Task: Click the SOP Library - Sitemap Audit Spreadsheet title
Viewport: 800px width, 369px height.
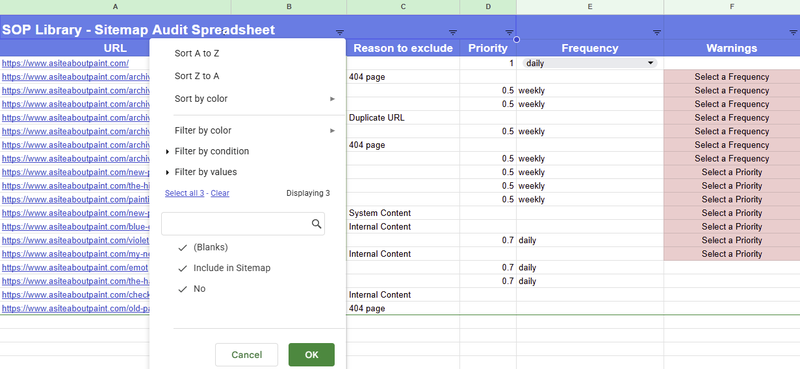Action: 138,30
